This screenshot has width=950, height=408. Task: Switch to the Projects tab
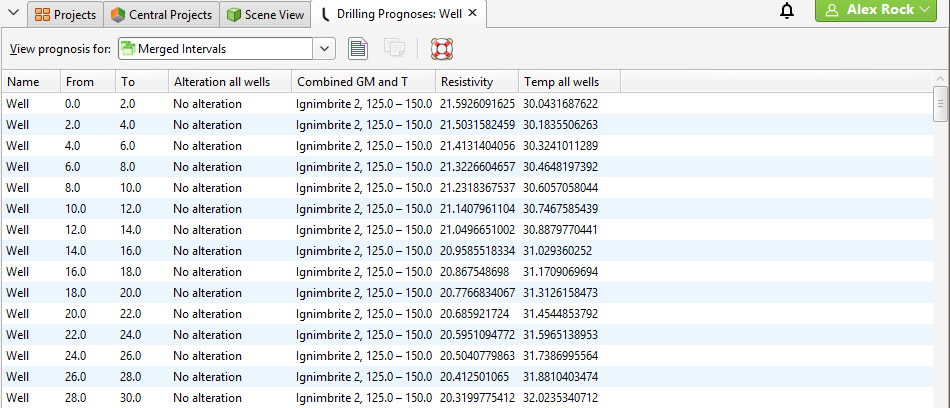pos(66,15)
